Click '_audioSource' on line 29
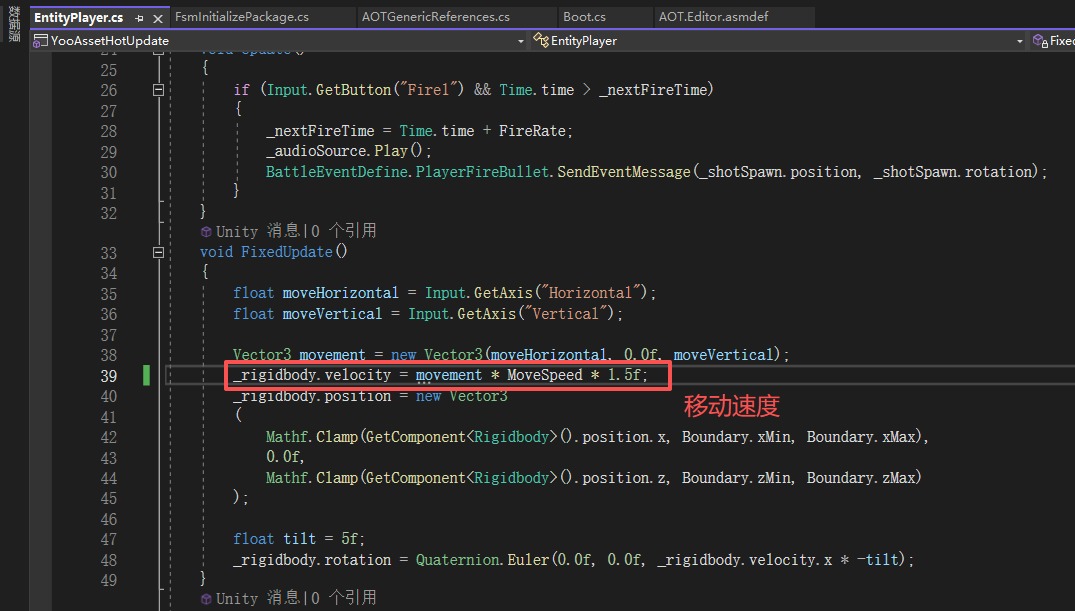Screen dimensions: 1075x611 [317, 151]
